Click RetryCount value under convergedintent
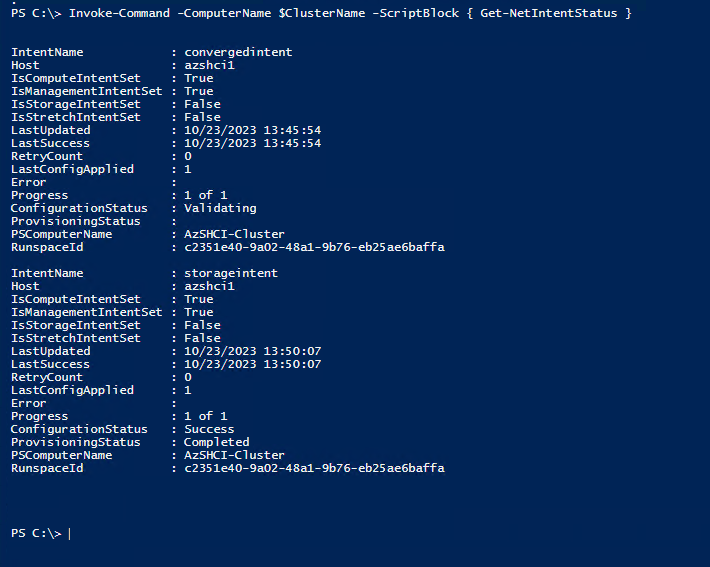710x567 pixels. (x=187, y=156)
